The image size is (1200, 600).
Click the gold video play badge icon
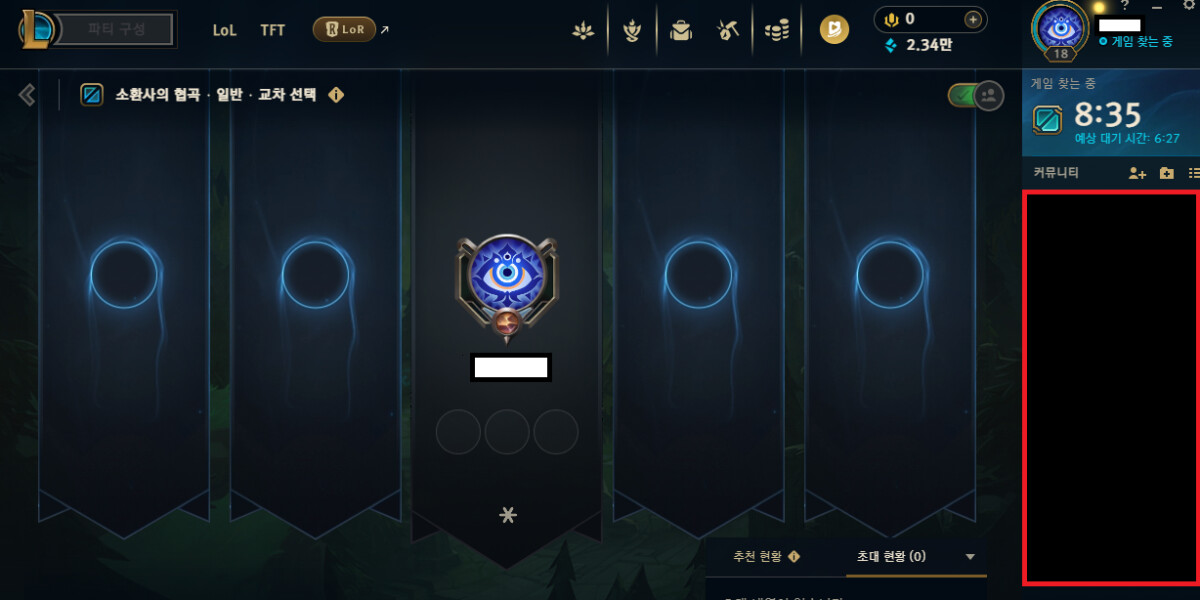[834, 29]
